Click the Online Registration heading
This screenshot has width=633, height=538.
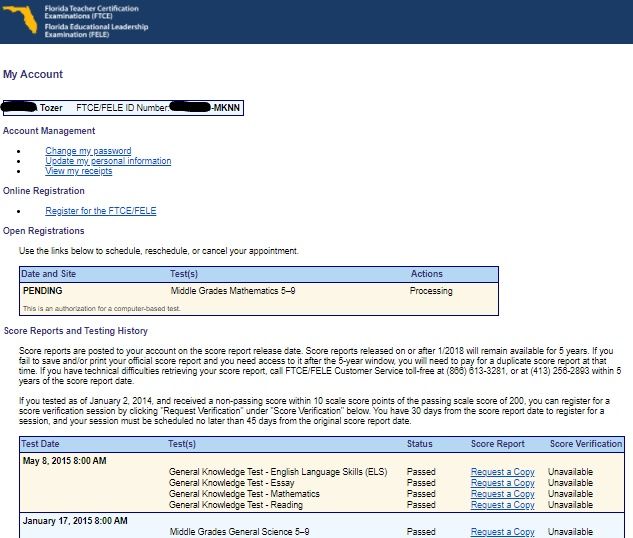click(44, 191)
